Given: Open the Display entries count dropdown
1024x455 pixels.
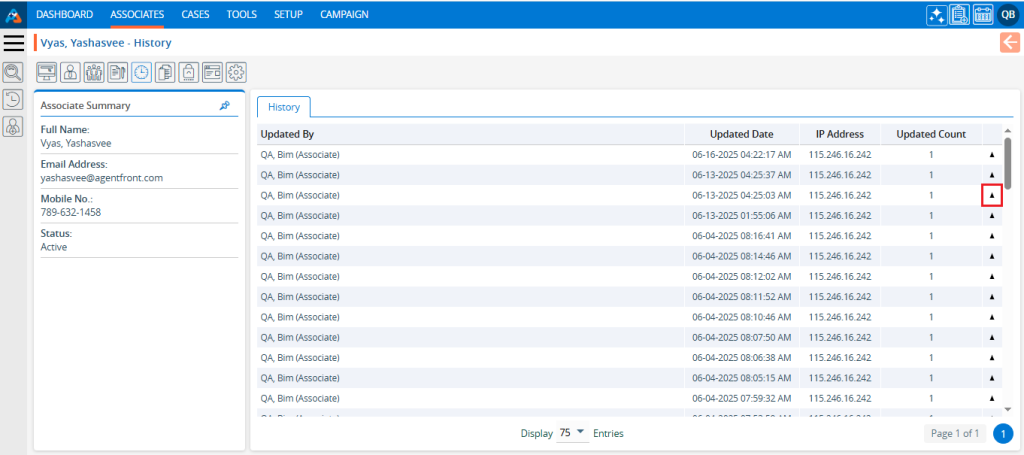Looking at the screenshot, I should coord(571,433).
